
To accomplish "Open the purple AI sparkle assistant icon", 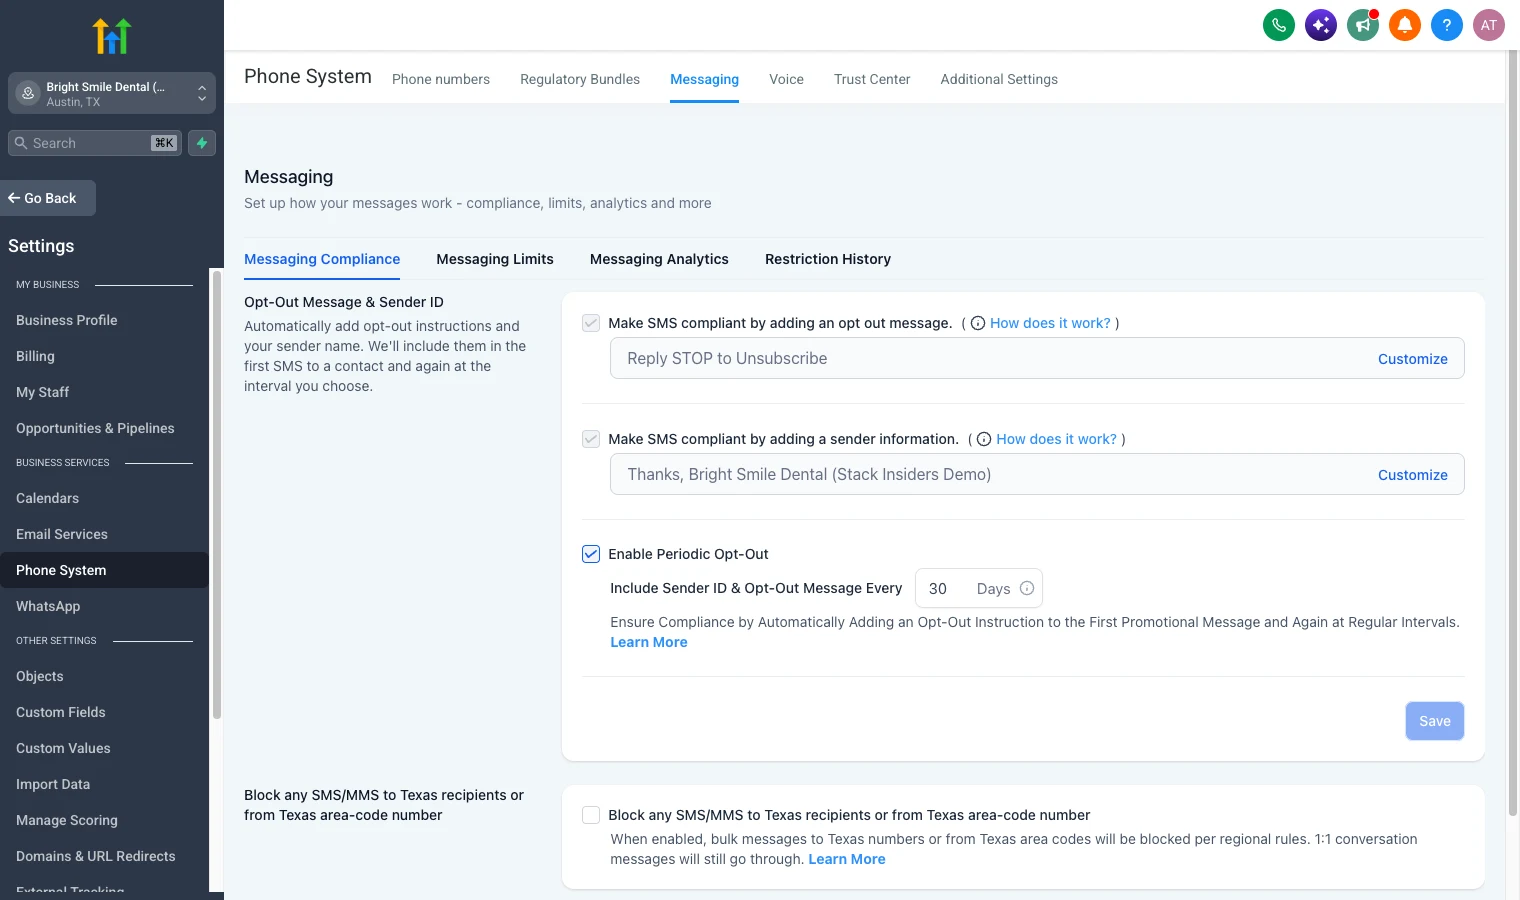I will point(1321,25).
